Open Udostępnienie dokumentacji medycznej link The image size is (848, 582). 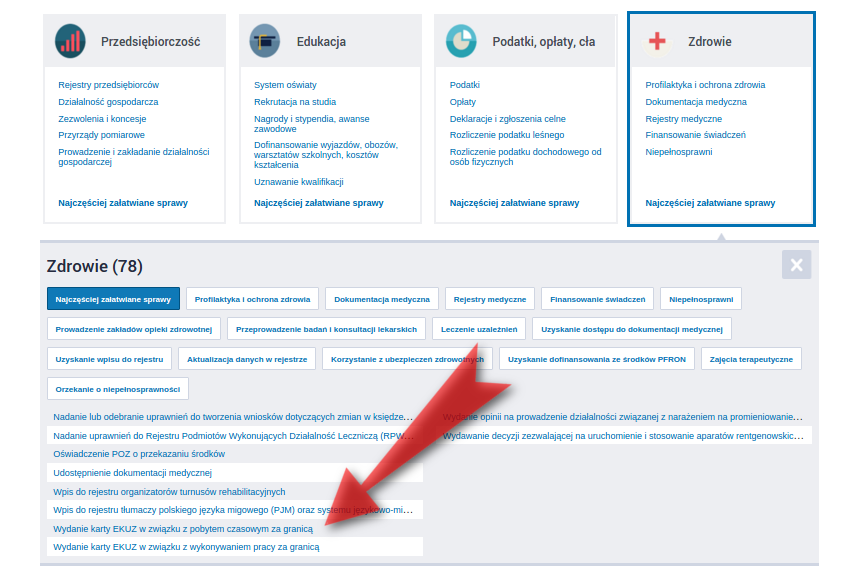tap(132, 473)
